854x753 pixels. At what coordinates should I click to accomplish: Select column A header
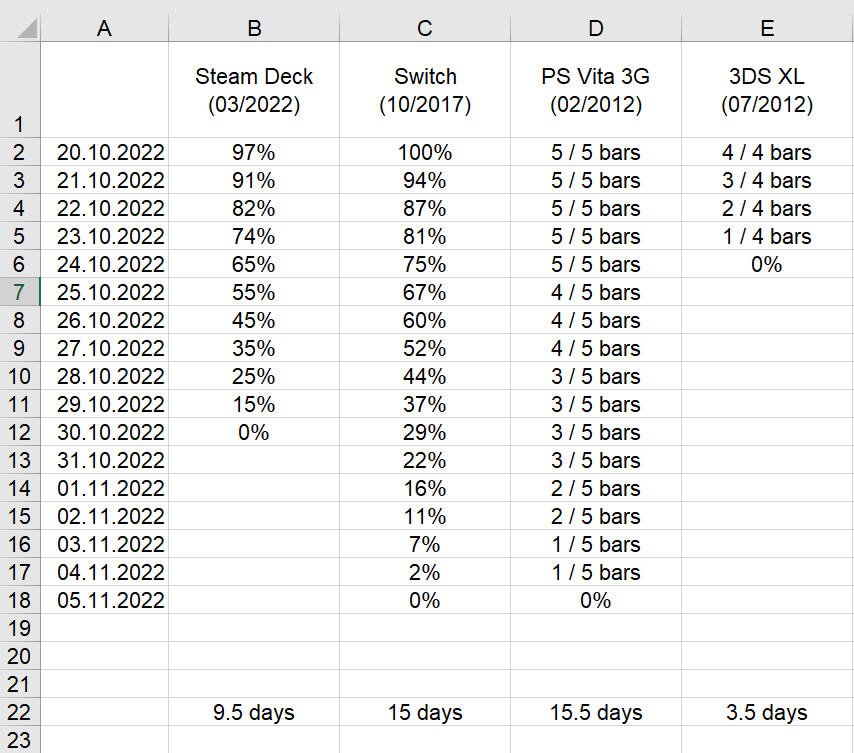point(104,28)
